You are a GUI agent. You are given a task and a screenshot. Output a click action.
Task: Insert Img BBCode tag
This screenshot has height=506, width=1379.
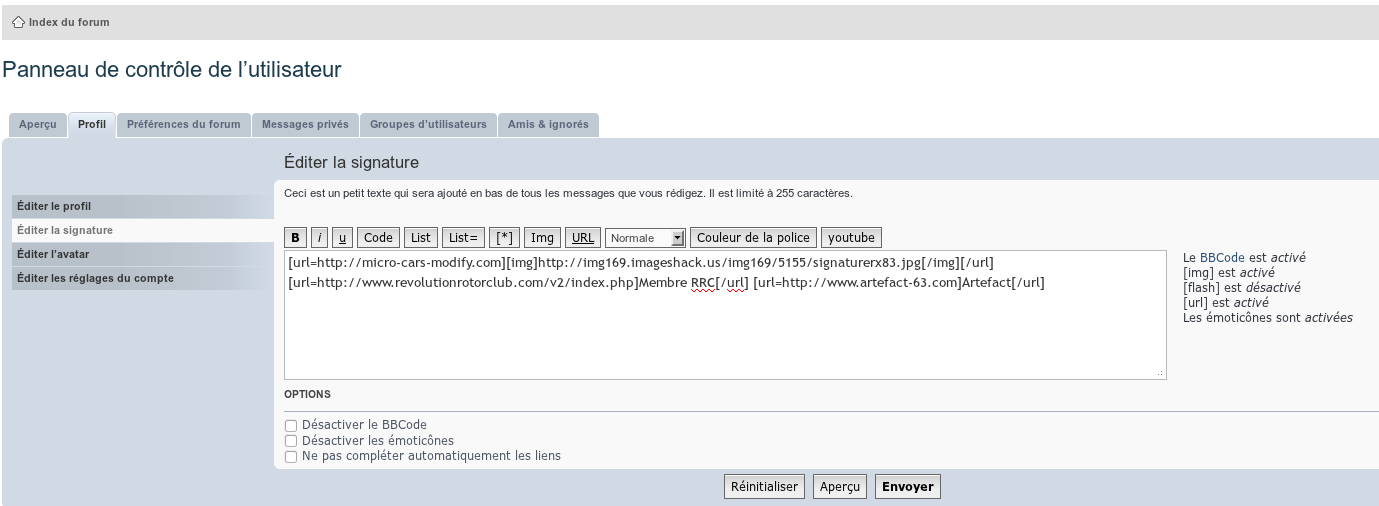click(x=543, y=238)
